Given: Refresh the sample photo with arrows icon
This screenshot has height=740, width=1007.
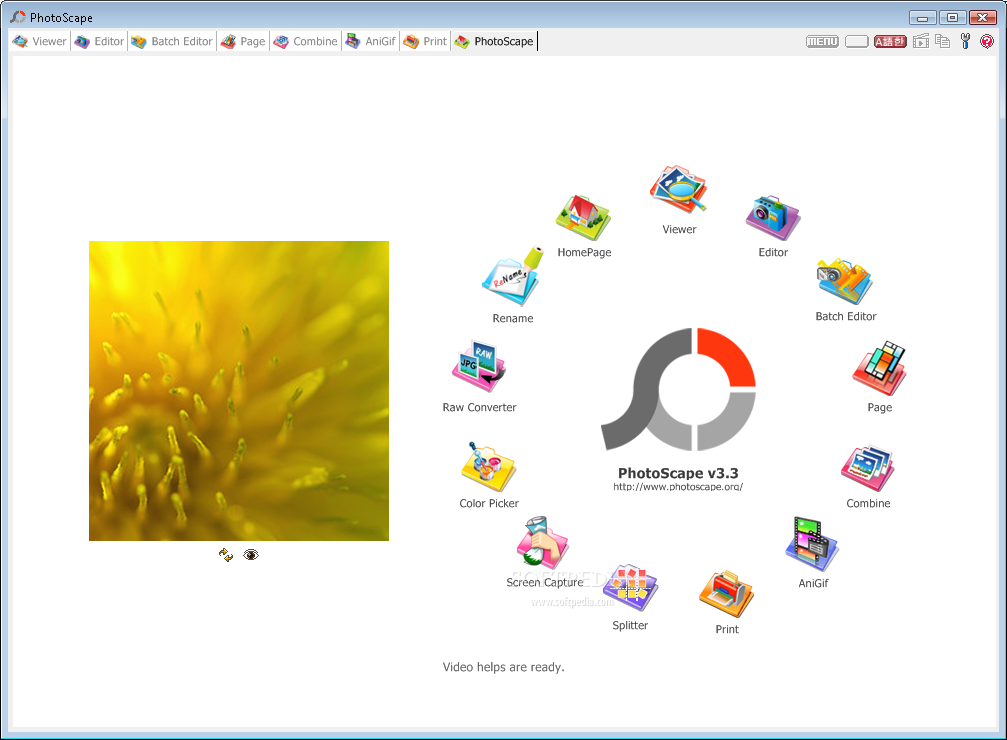Looking at the screenshot, I should pos(225,555).
